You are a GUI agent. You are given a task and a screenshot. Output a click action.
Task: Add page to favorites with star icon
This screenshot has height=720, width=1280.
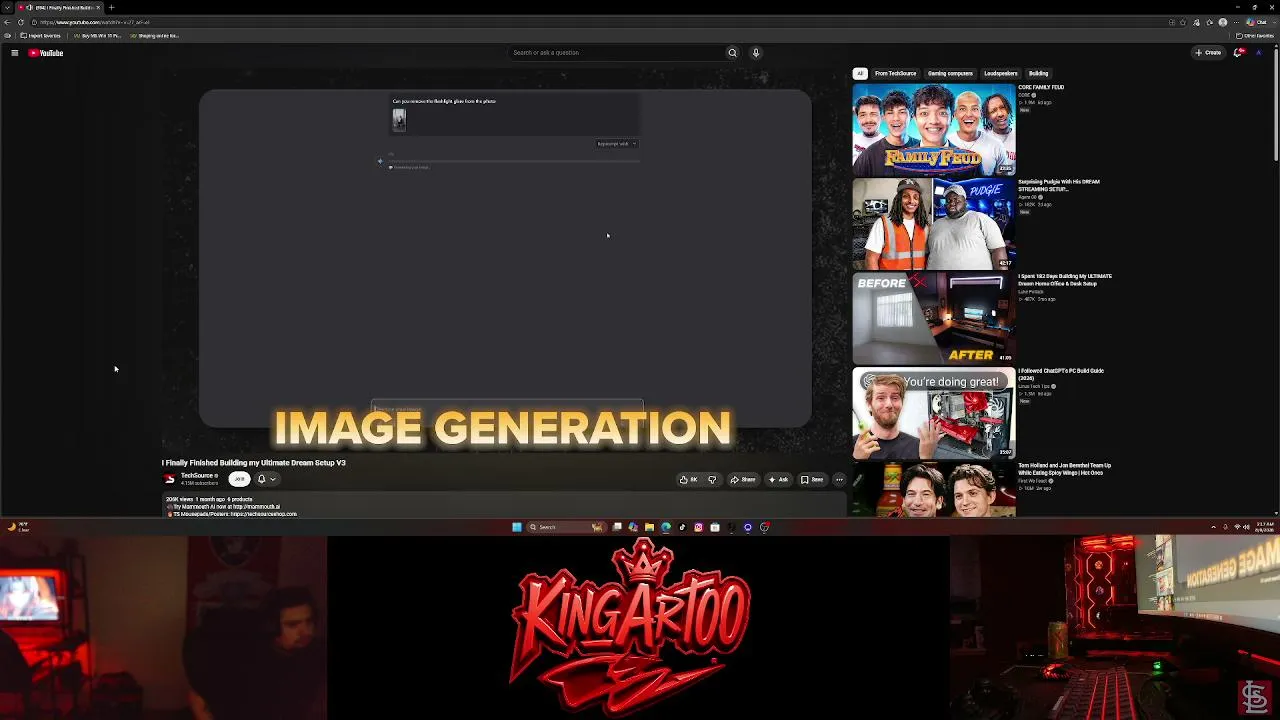click(1184, 22)
